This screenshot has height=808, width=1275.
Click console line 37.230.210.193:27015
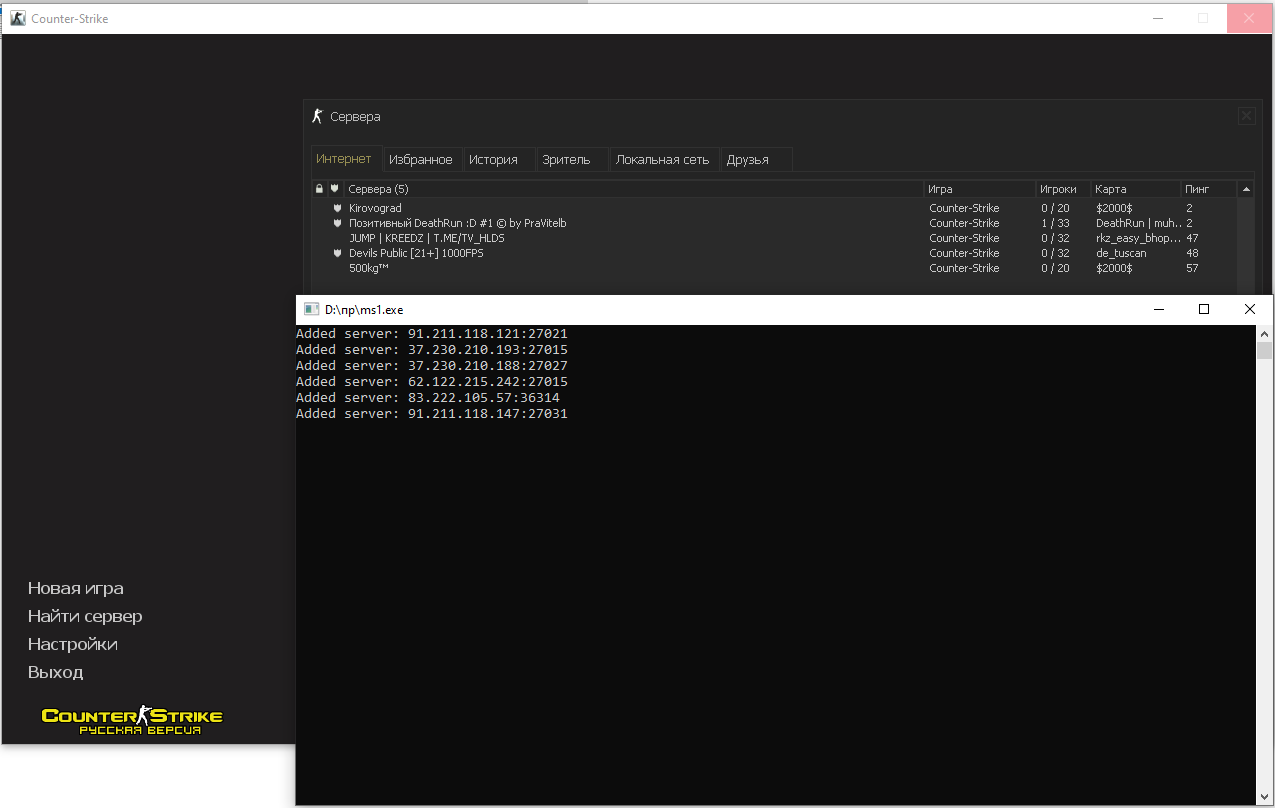[432, 349]
